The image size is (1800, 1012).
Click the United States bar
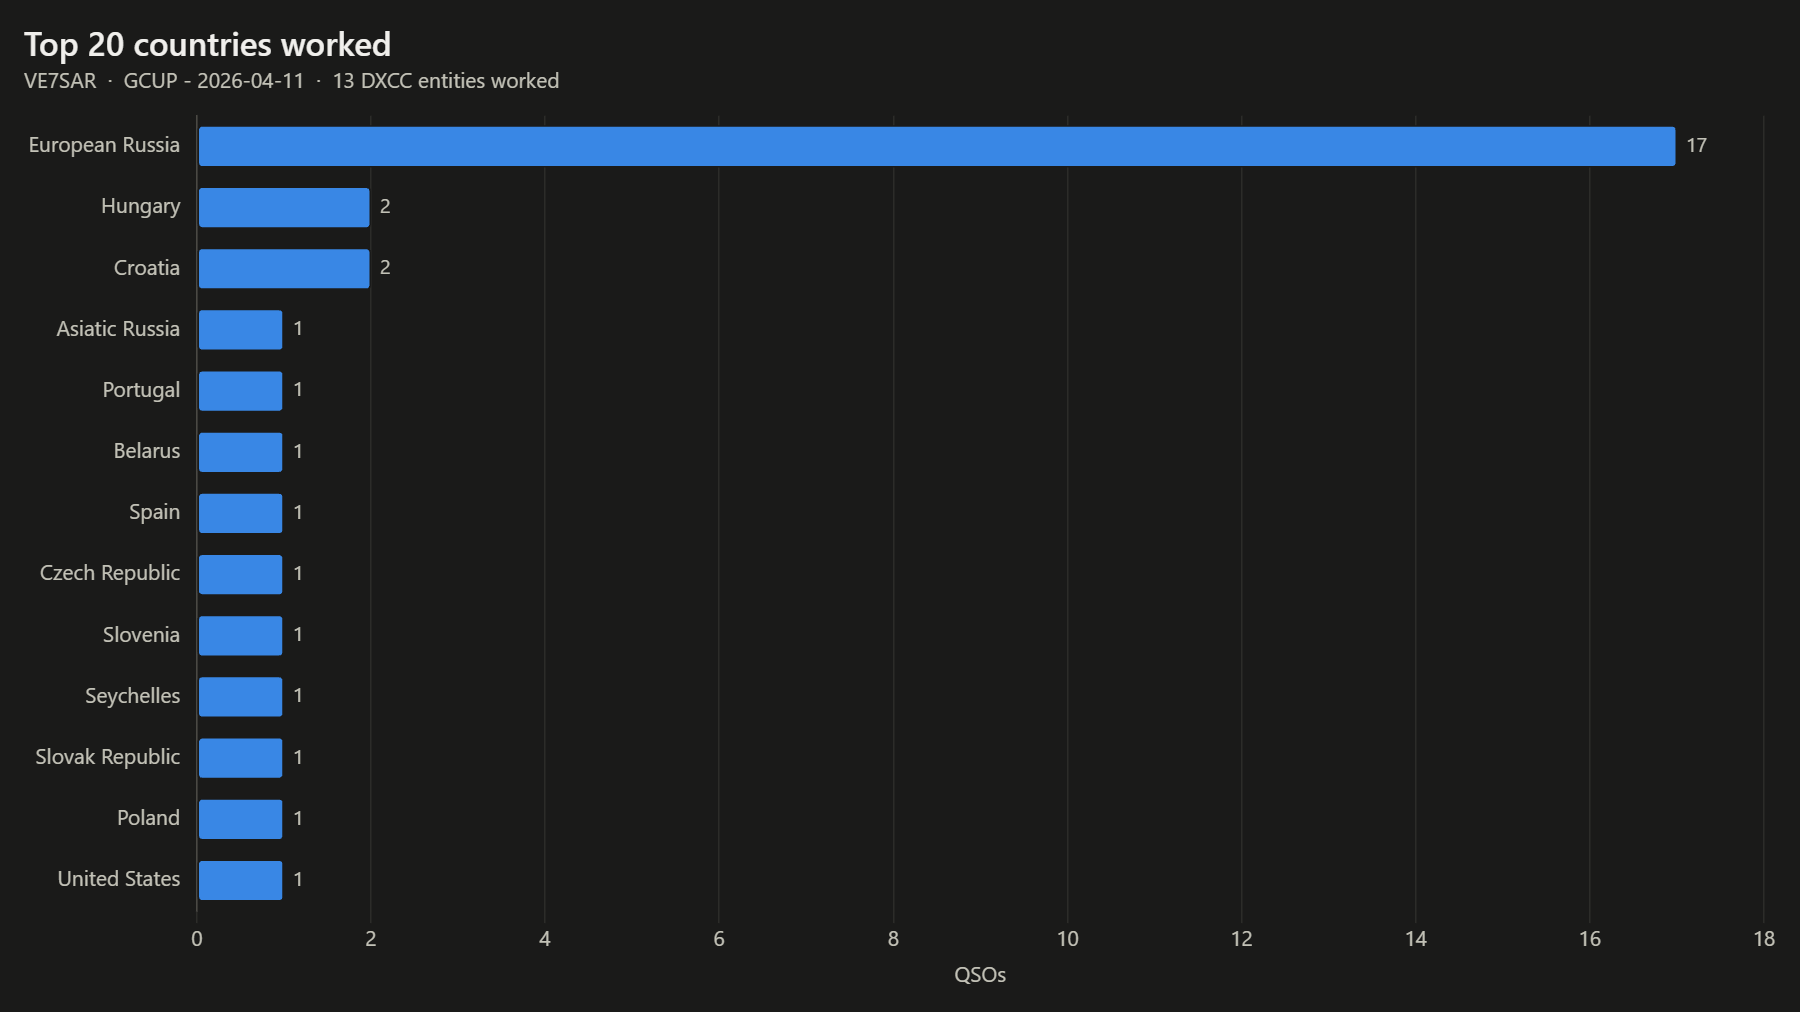[240, 880]
